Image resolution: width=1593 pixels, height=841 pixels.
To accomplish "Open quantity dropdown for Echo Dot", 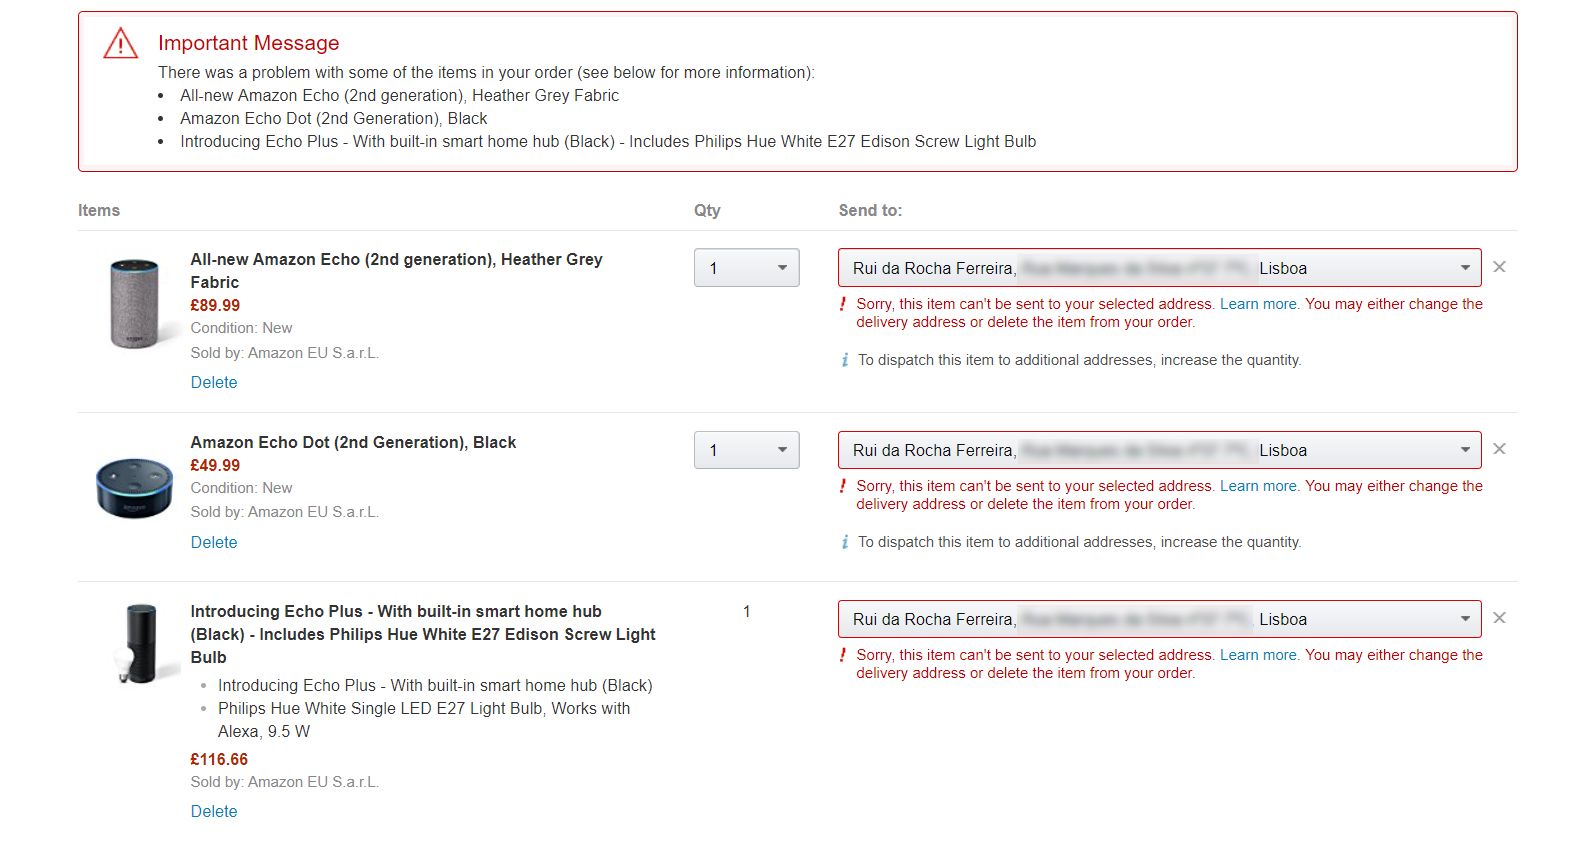I will [746, 450].
